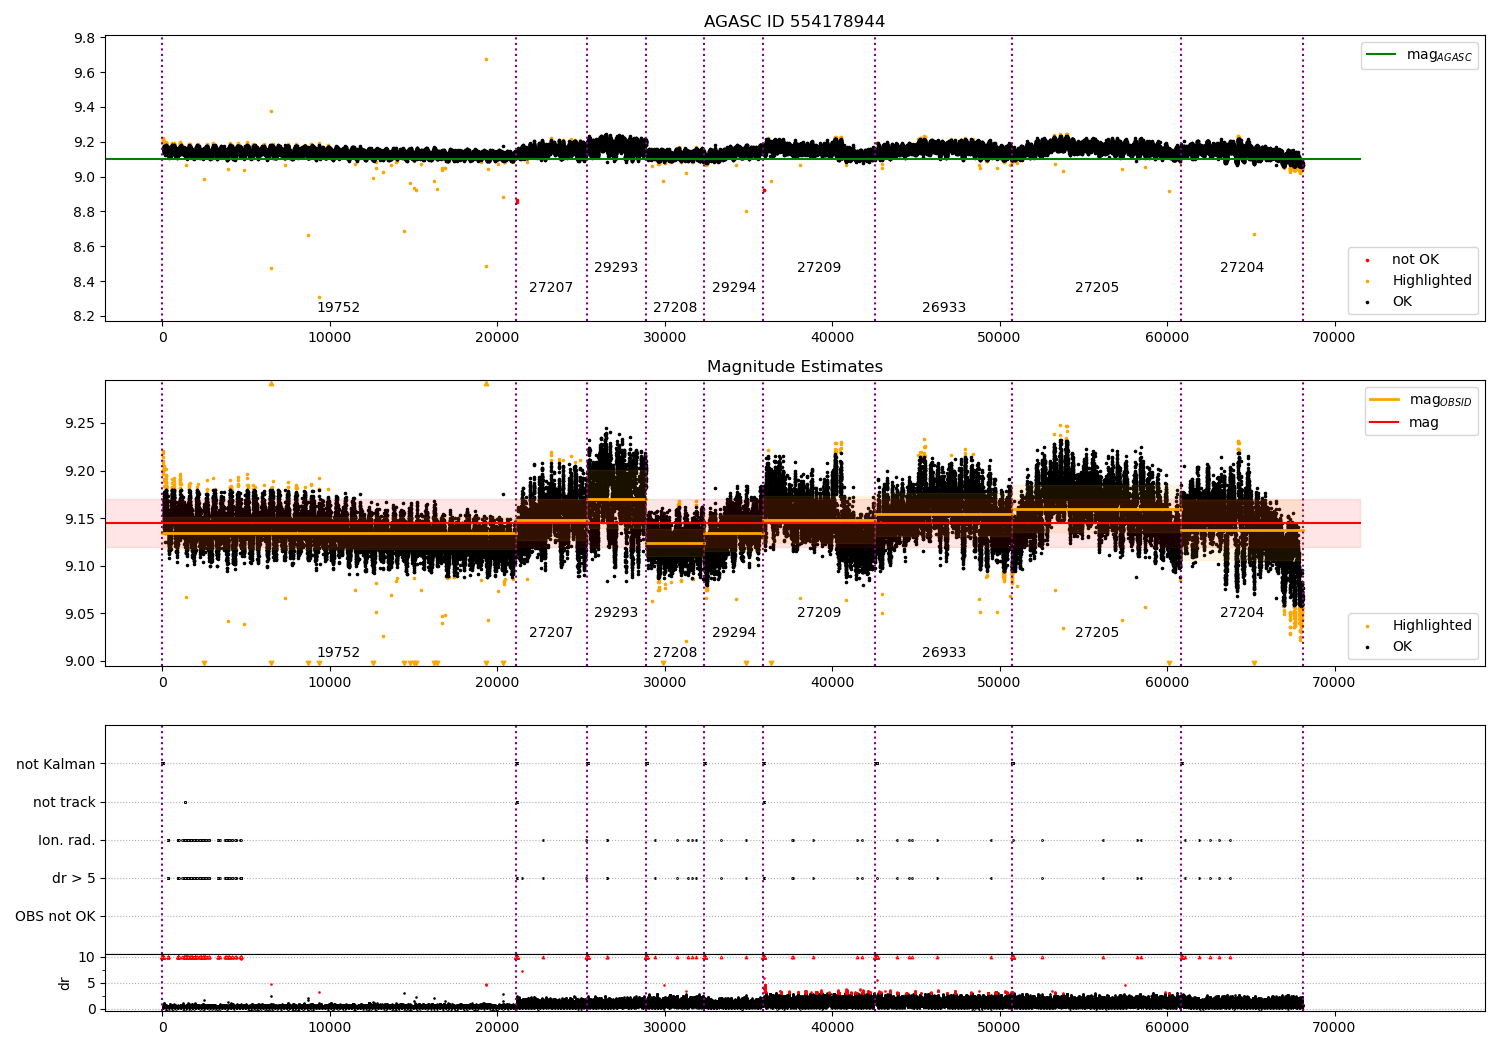Click the 'dr > 5' row label
The image size is (1500, 1050).
[74, 878]
